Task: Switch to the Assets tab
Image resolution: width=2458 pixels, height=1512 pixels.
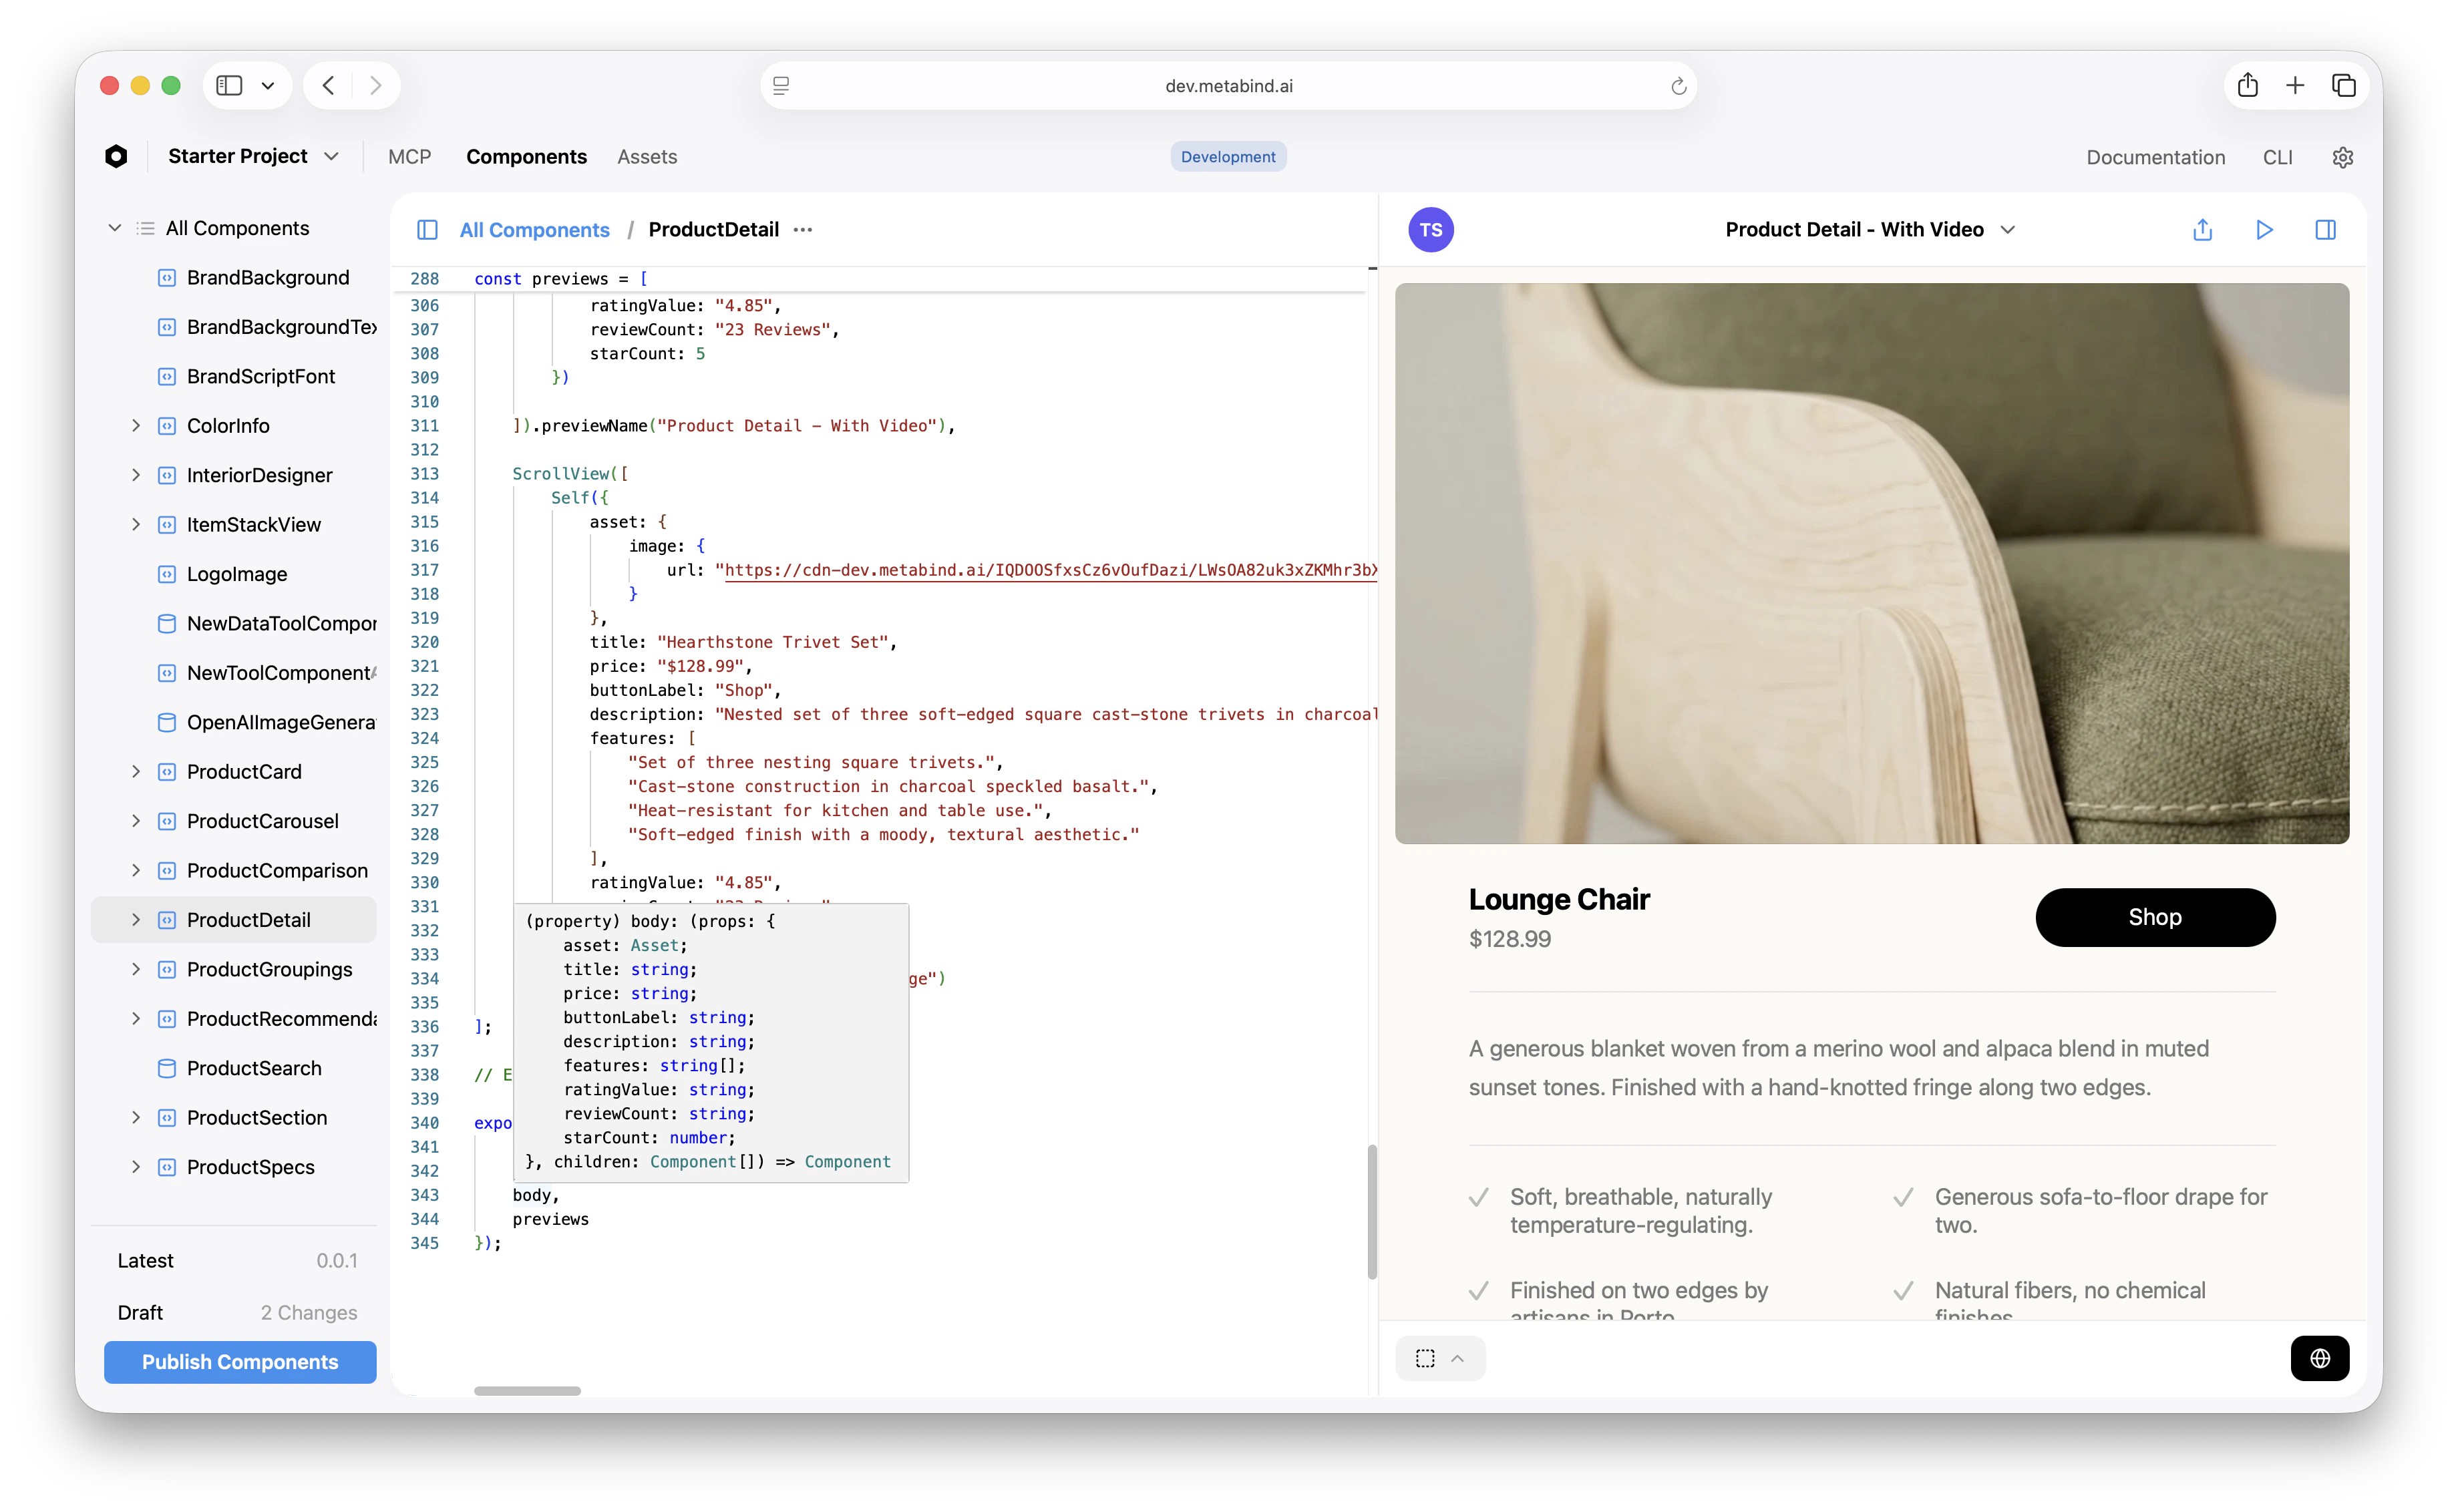Action: coord(647,157)
